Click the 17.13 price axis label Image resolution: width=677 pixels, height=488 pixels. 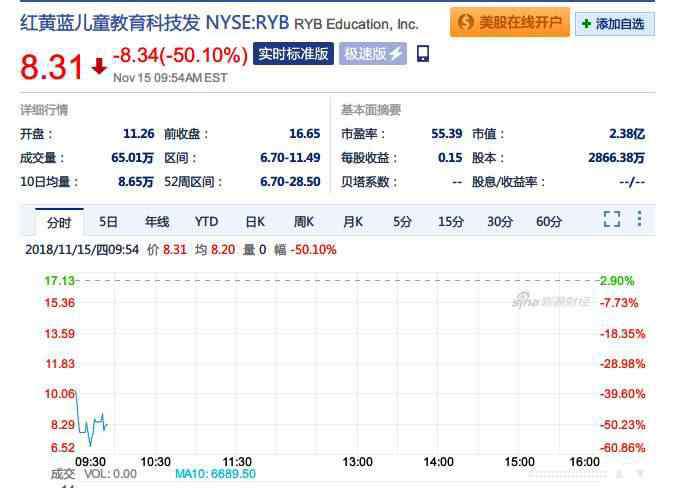60,281
